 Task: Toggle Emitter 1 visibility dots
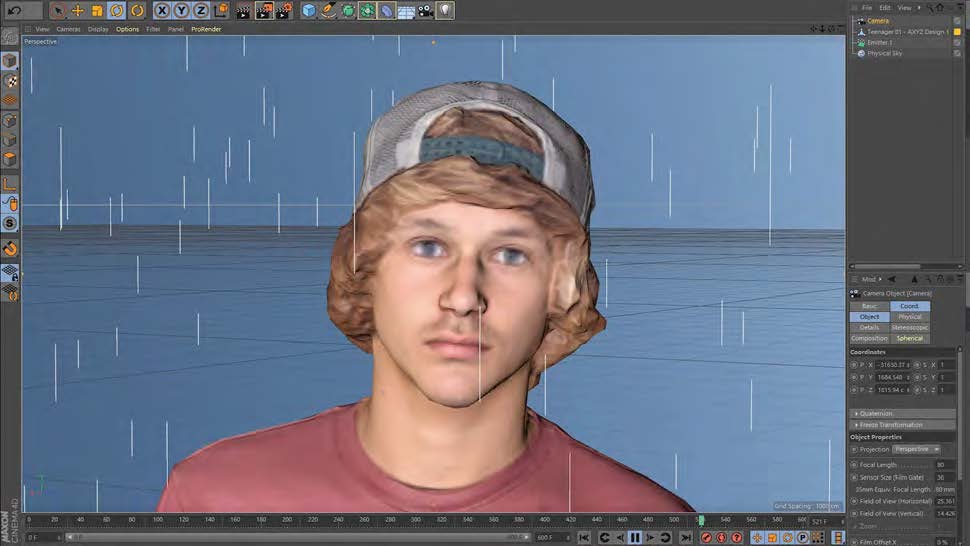(957, 43)
